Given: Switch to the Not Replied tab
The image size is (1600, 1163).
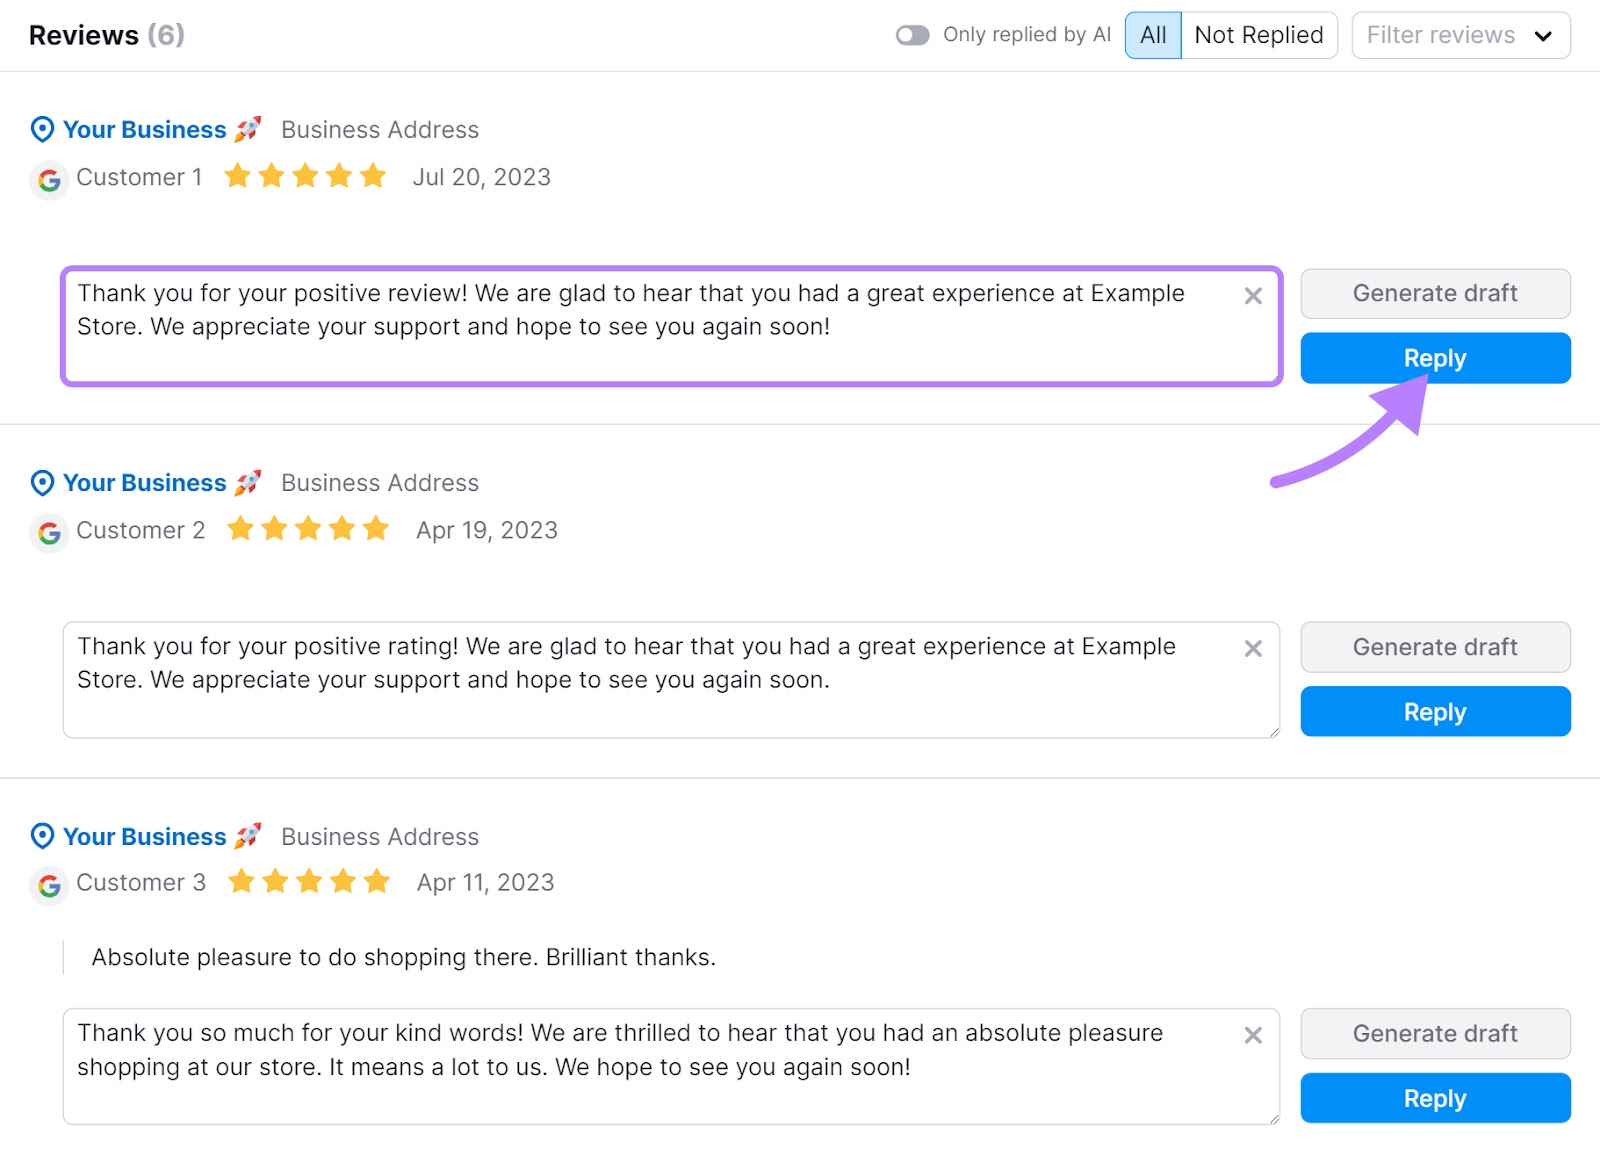Looking at the screenshot, I should point(1258,34).
